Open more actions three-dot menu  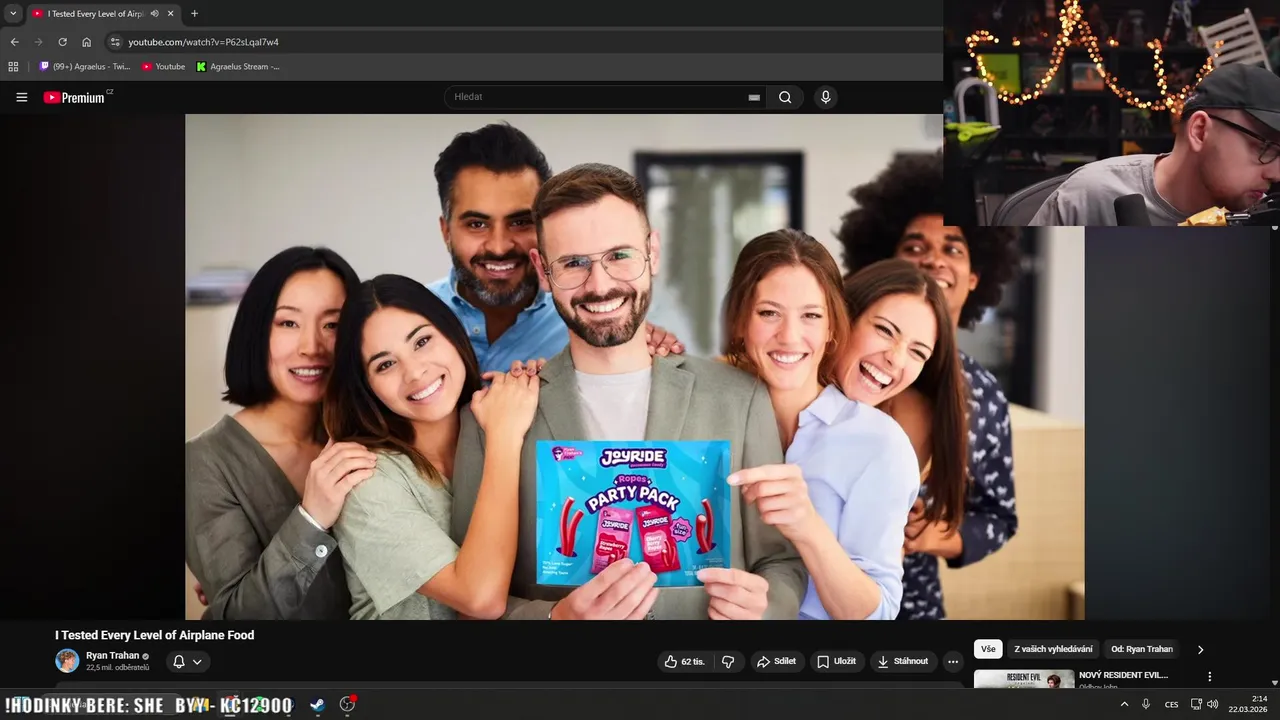(x=953, y=661)
